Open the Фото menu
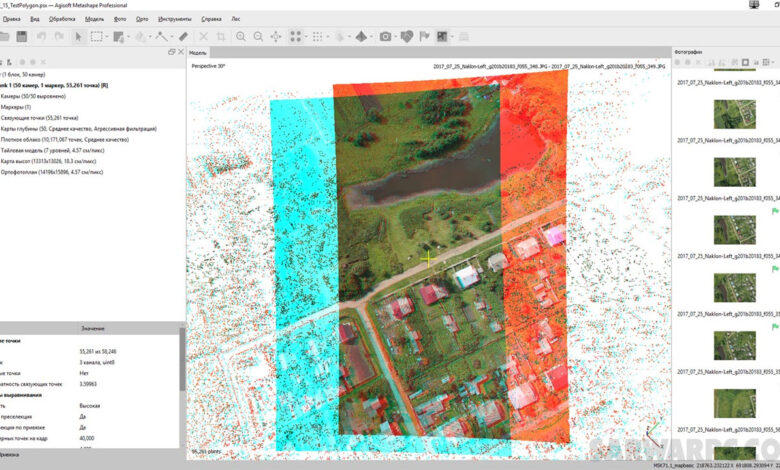780x470 pixels. (x=120, y=19)
